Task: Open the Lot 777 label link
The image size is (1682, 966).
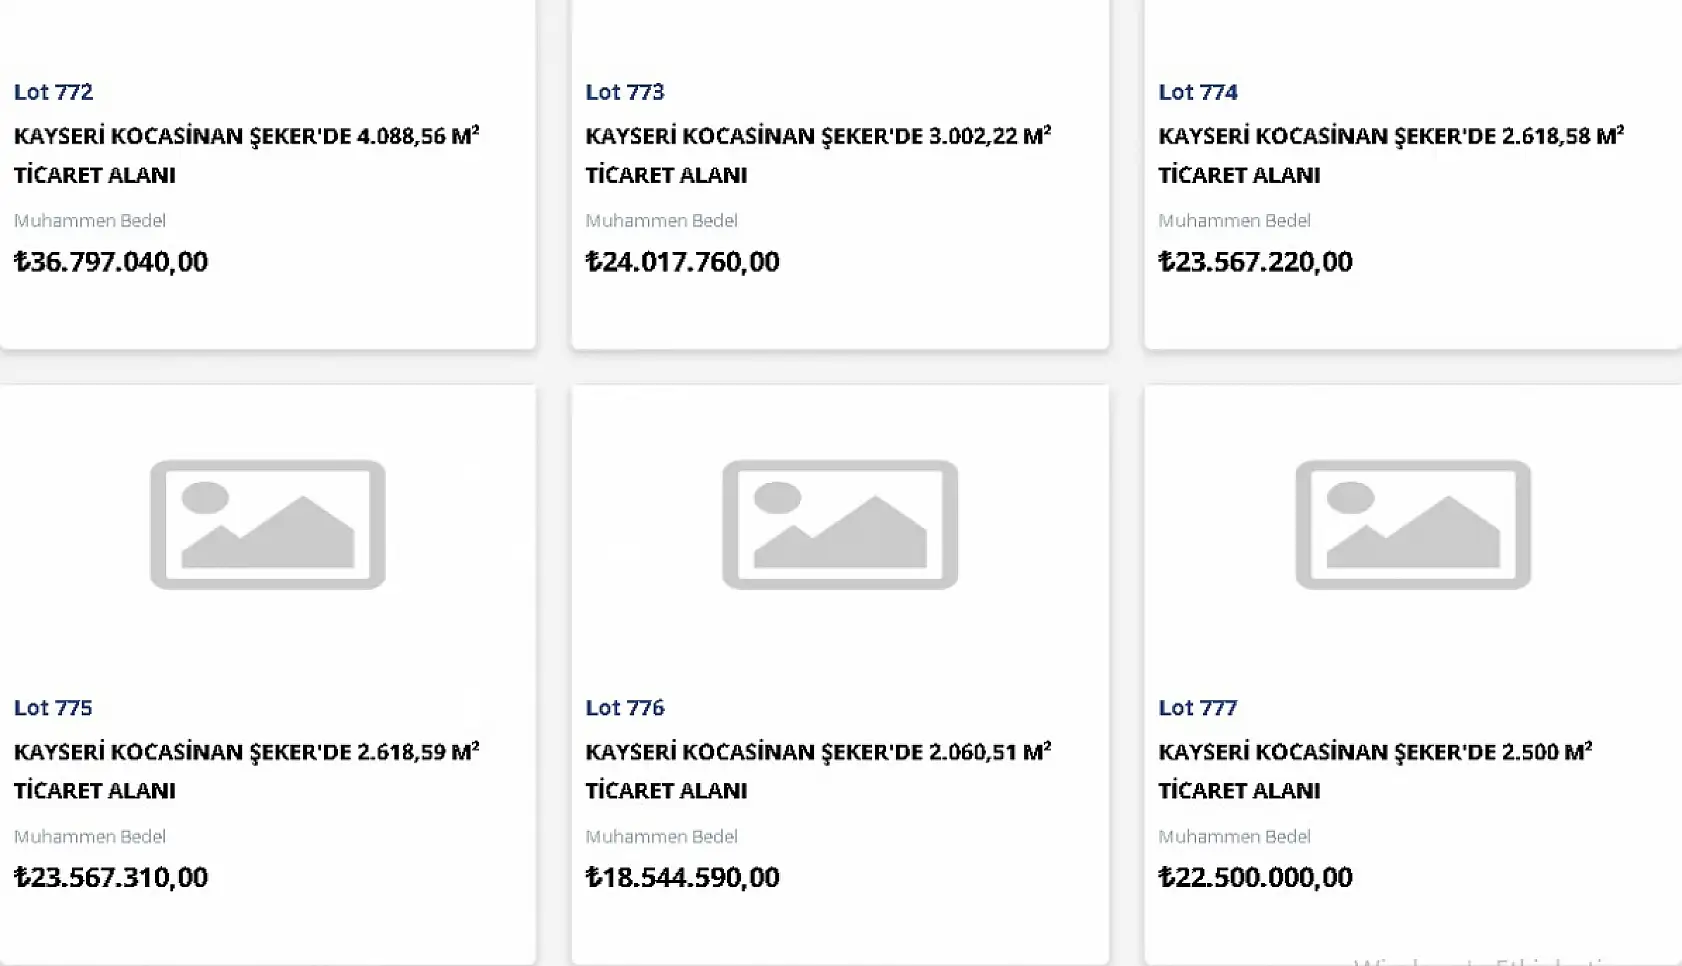Action: pyautogui.click(x=1198, y=708)
